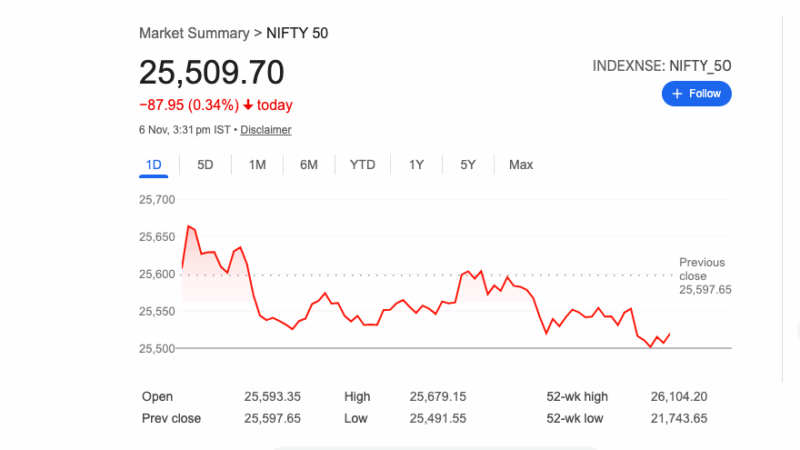Click the plus icon on Follow button
The height and width of the screenshot is (450, 800).
coord(677,94)
